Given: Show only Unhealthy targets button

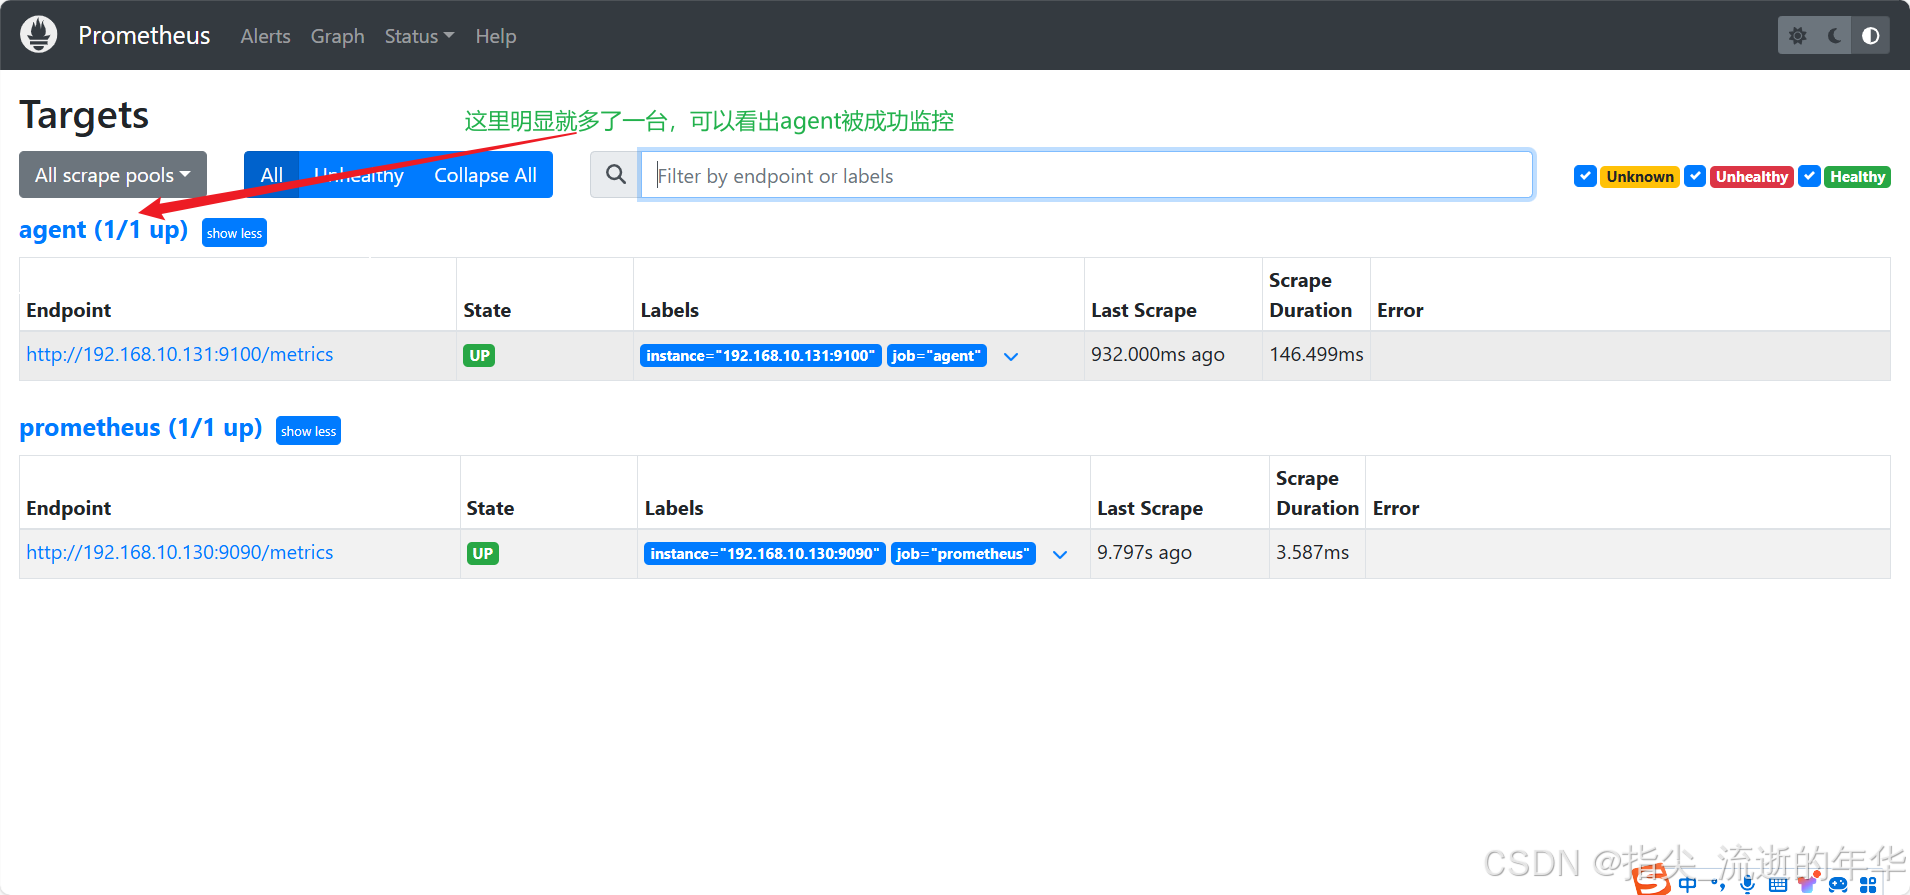Looking at the screenshot, I should (x=358, y=175).
